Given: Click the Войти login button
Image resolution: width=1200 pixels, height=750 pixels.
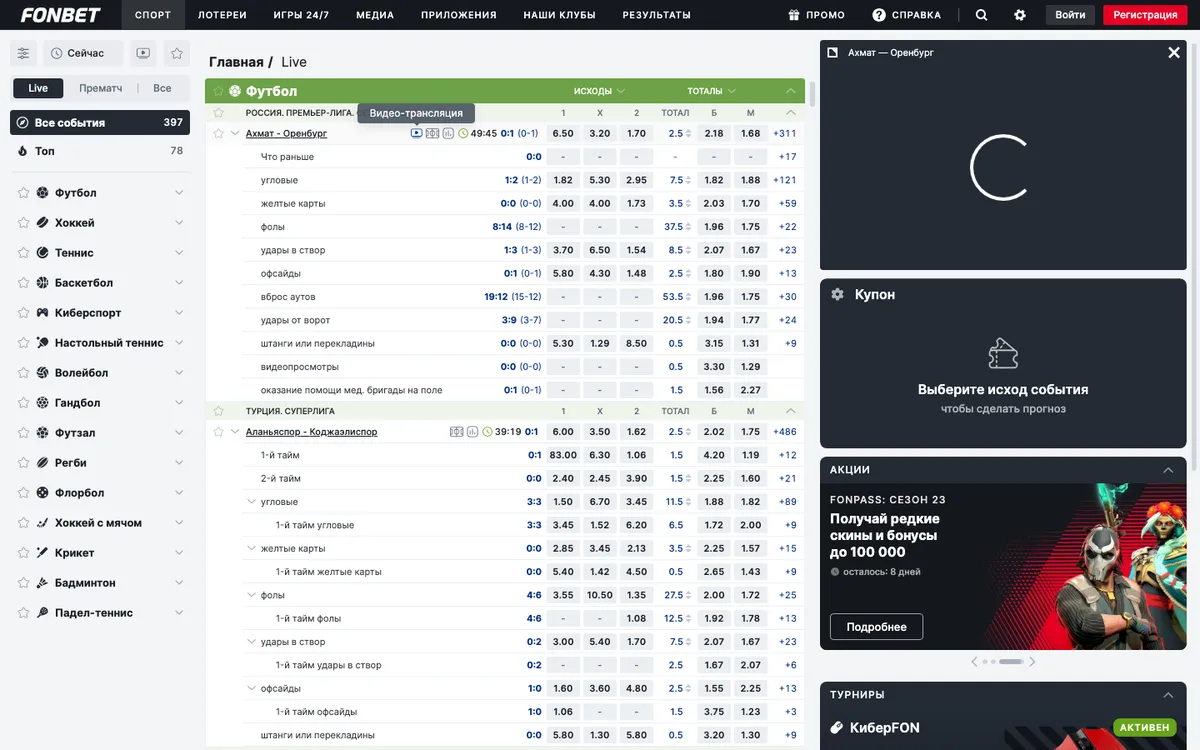Looking at the screenshot, I should coord(1070,15).
